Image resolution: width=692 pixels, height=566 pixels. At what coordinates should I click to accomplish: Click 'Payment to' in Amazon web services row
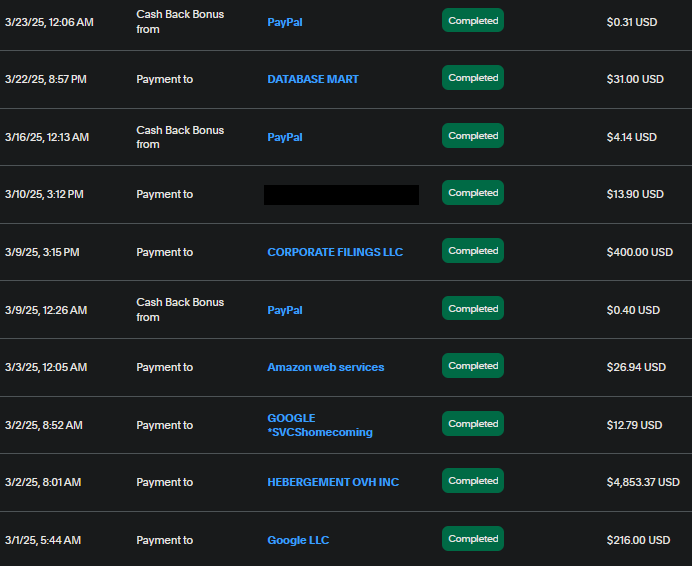tap(165, 367)
